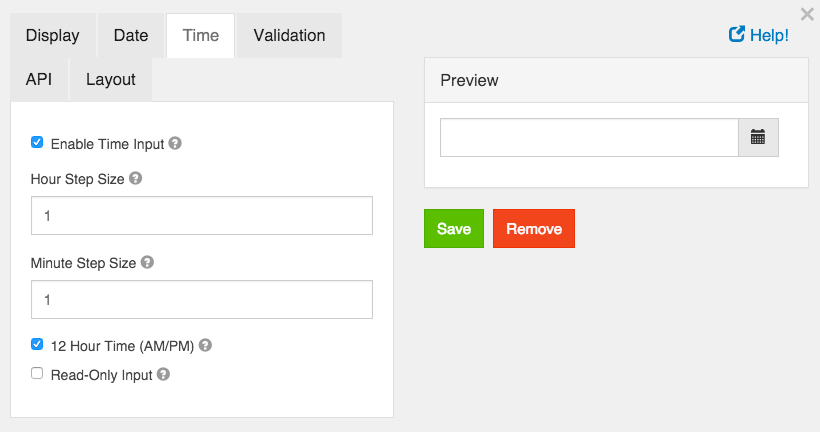
Task: Go to the API tab
Action: (39, 80)
